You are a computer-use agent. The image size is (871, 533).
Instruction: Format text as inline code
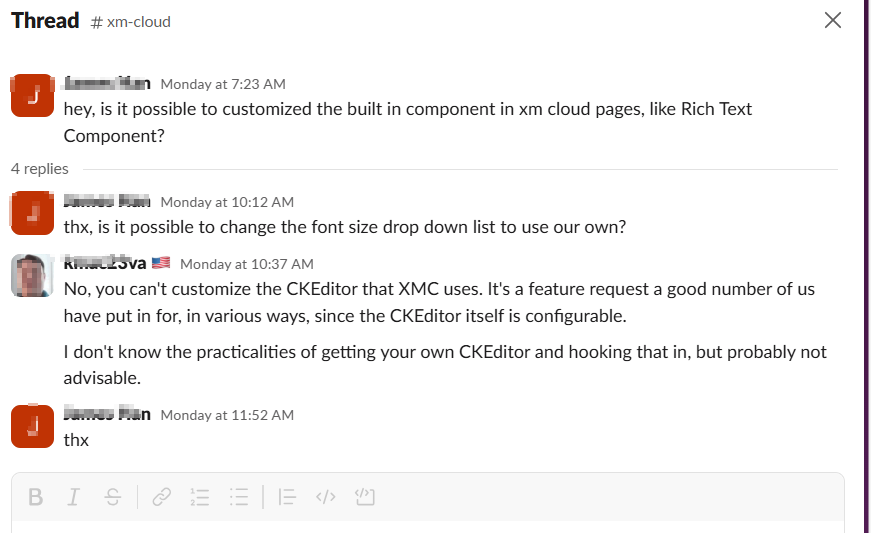point(325,497)
